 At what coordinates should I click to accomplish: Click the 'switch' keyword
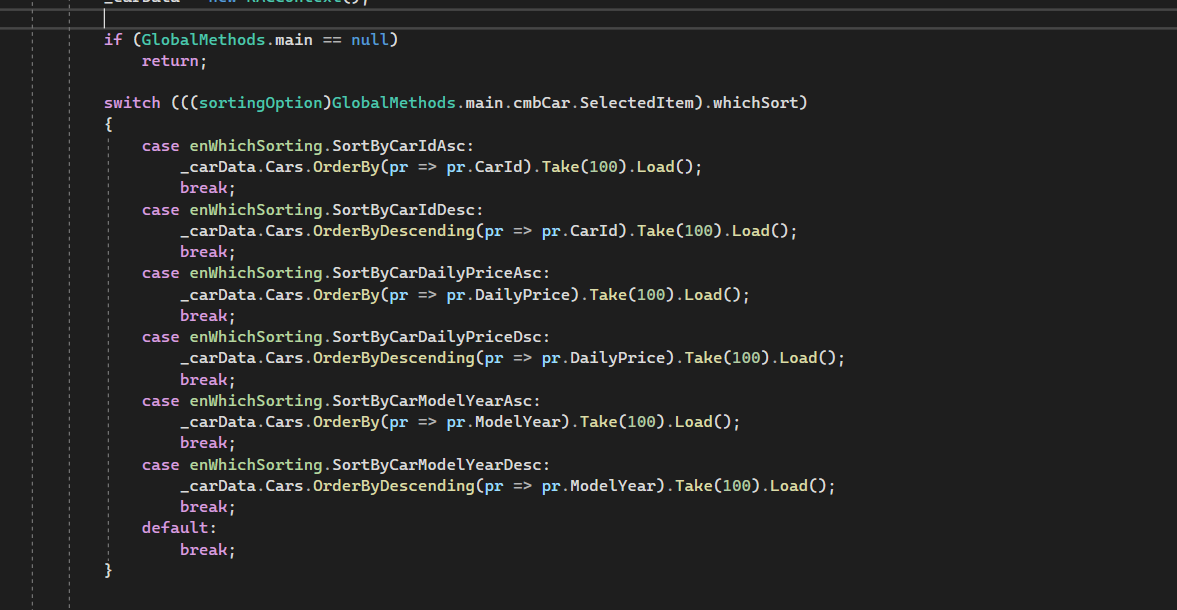[x=132, y=103]
